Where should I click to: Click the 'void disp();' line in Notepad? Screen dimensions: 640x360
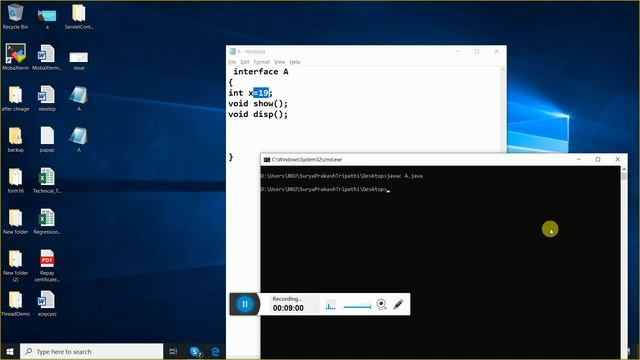[x=258, y=114]
